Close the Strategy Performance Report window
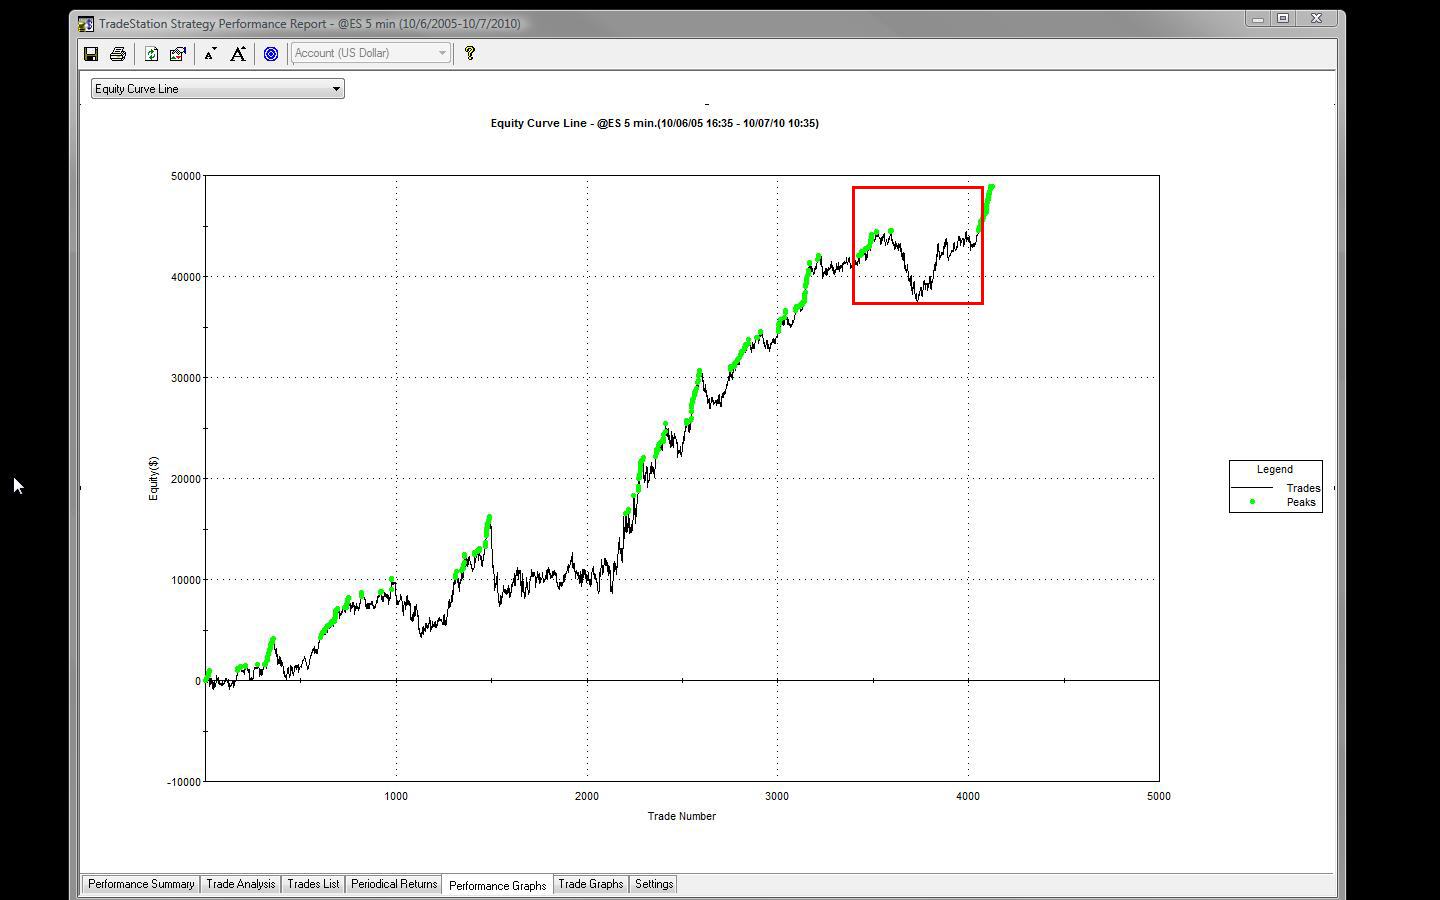 pos(1316,19)
